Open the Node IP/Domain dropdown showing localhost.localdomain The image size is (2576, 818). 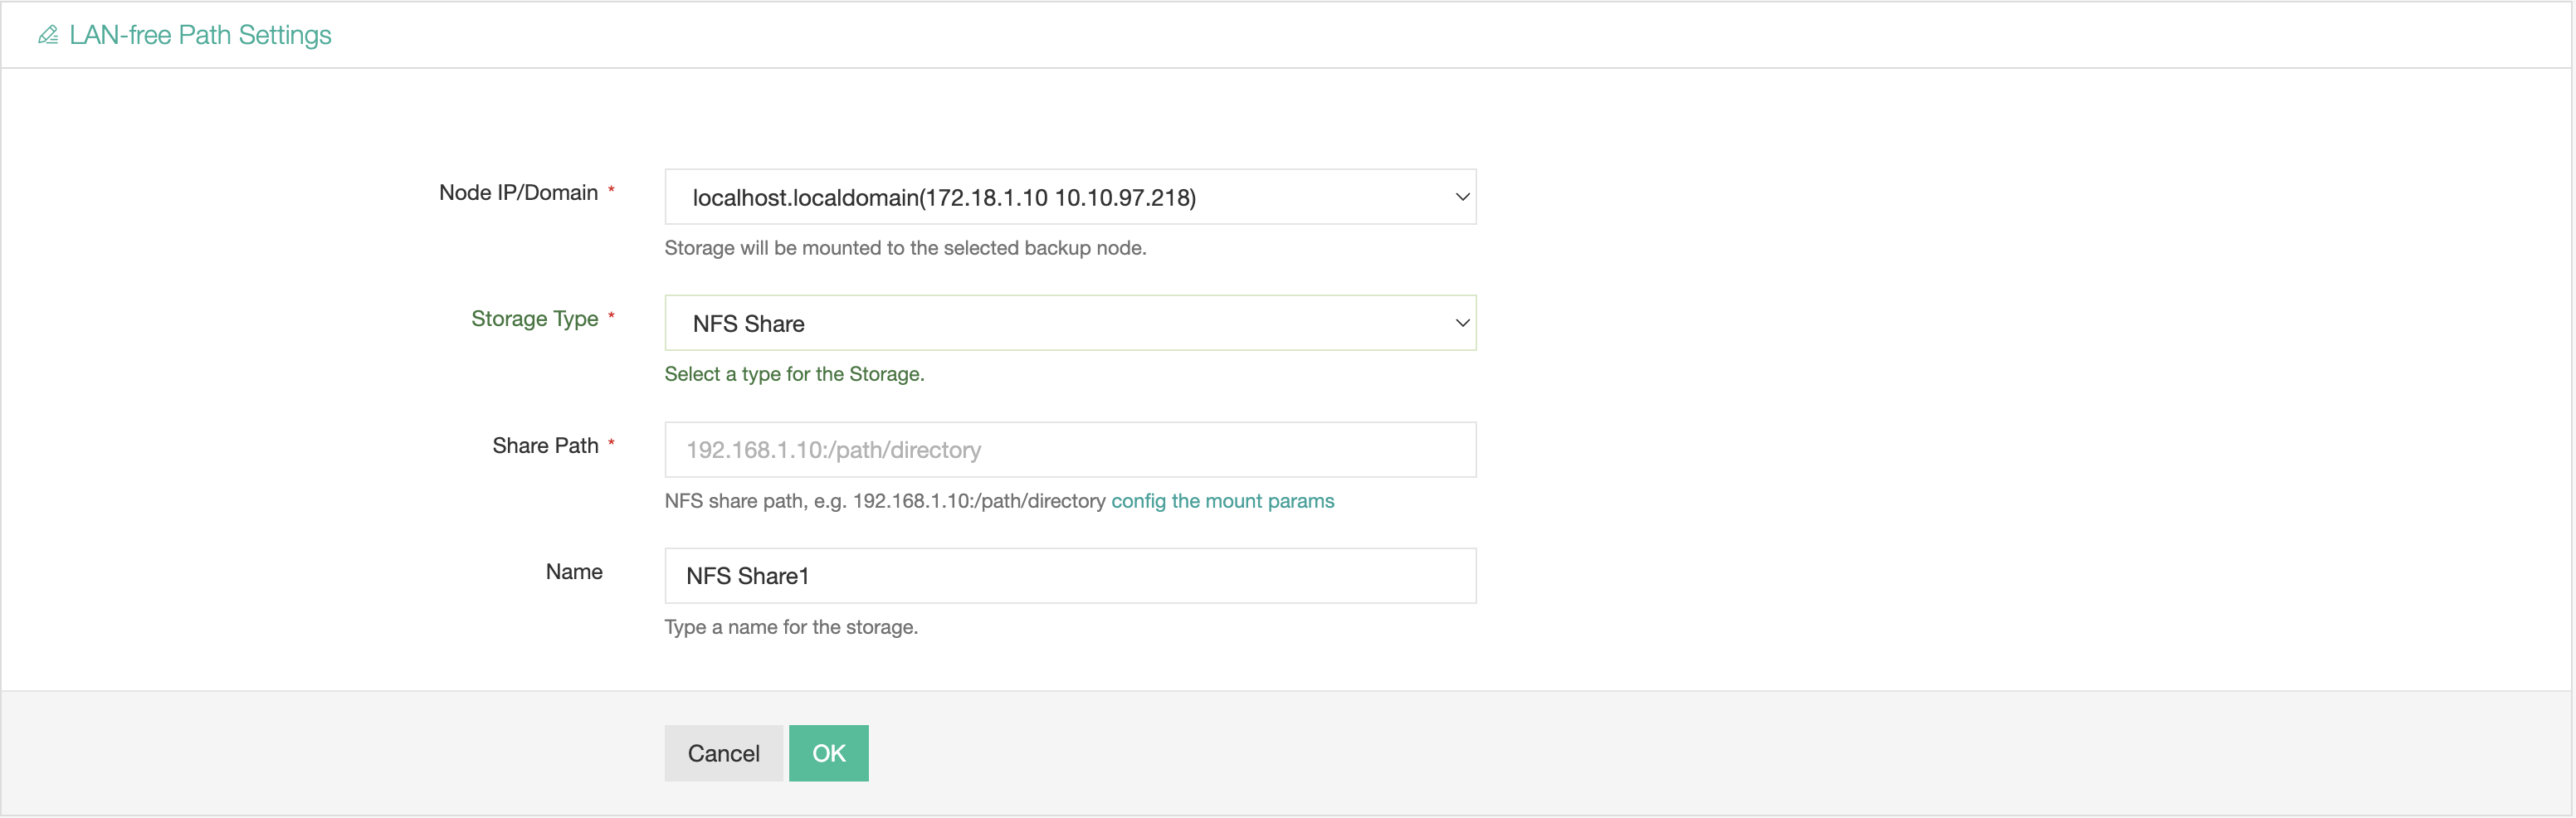[x=1068, y=197]
